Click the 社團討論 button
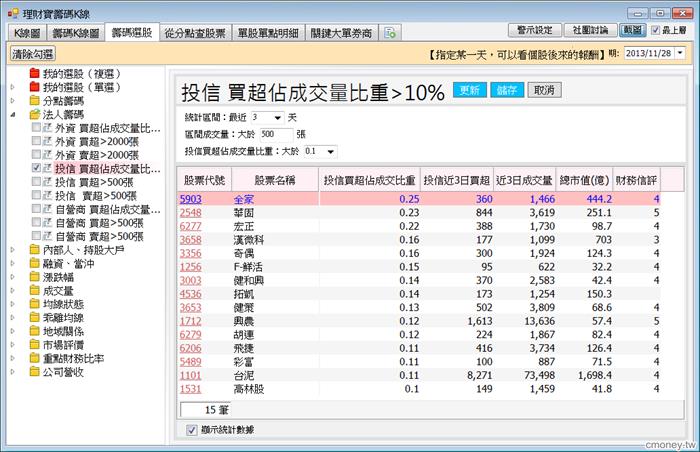The height and width of the screenshot is (452, 700). point(590,30)
